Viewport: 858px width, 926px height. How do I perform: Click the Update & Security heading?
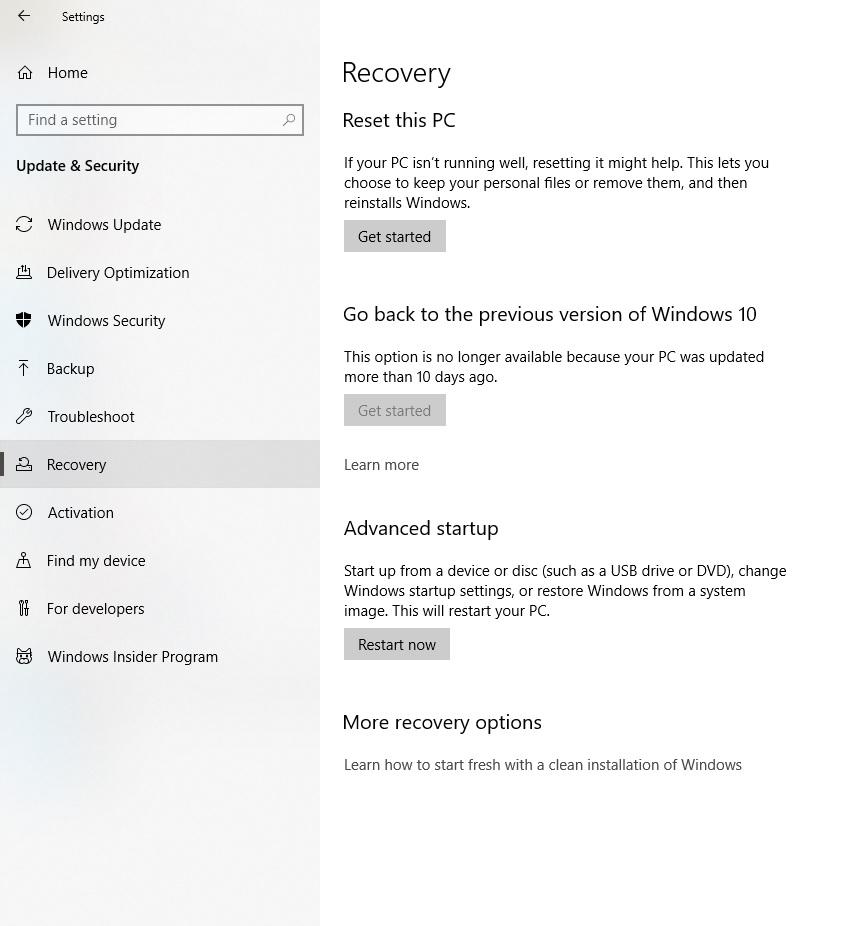pyautogui.click(x=78, y=166)
